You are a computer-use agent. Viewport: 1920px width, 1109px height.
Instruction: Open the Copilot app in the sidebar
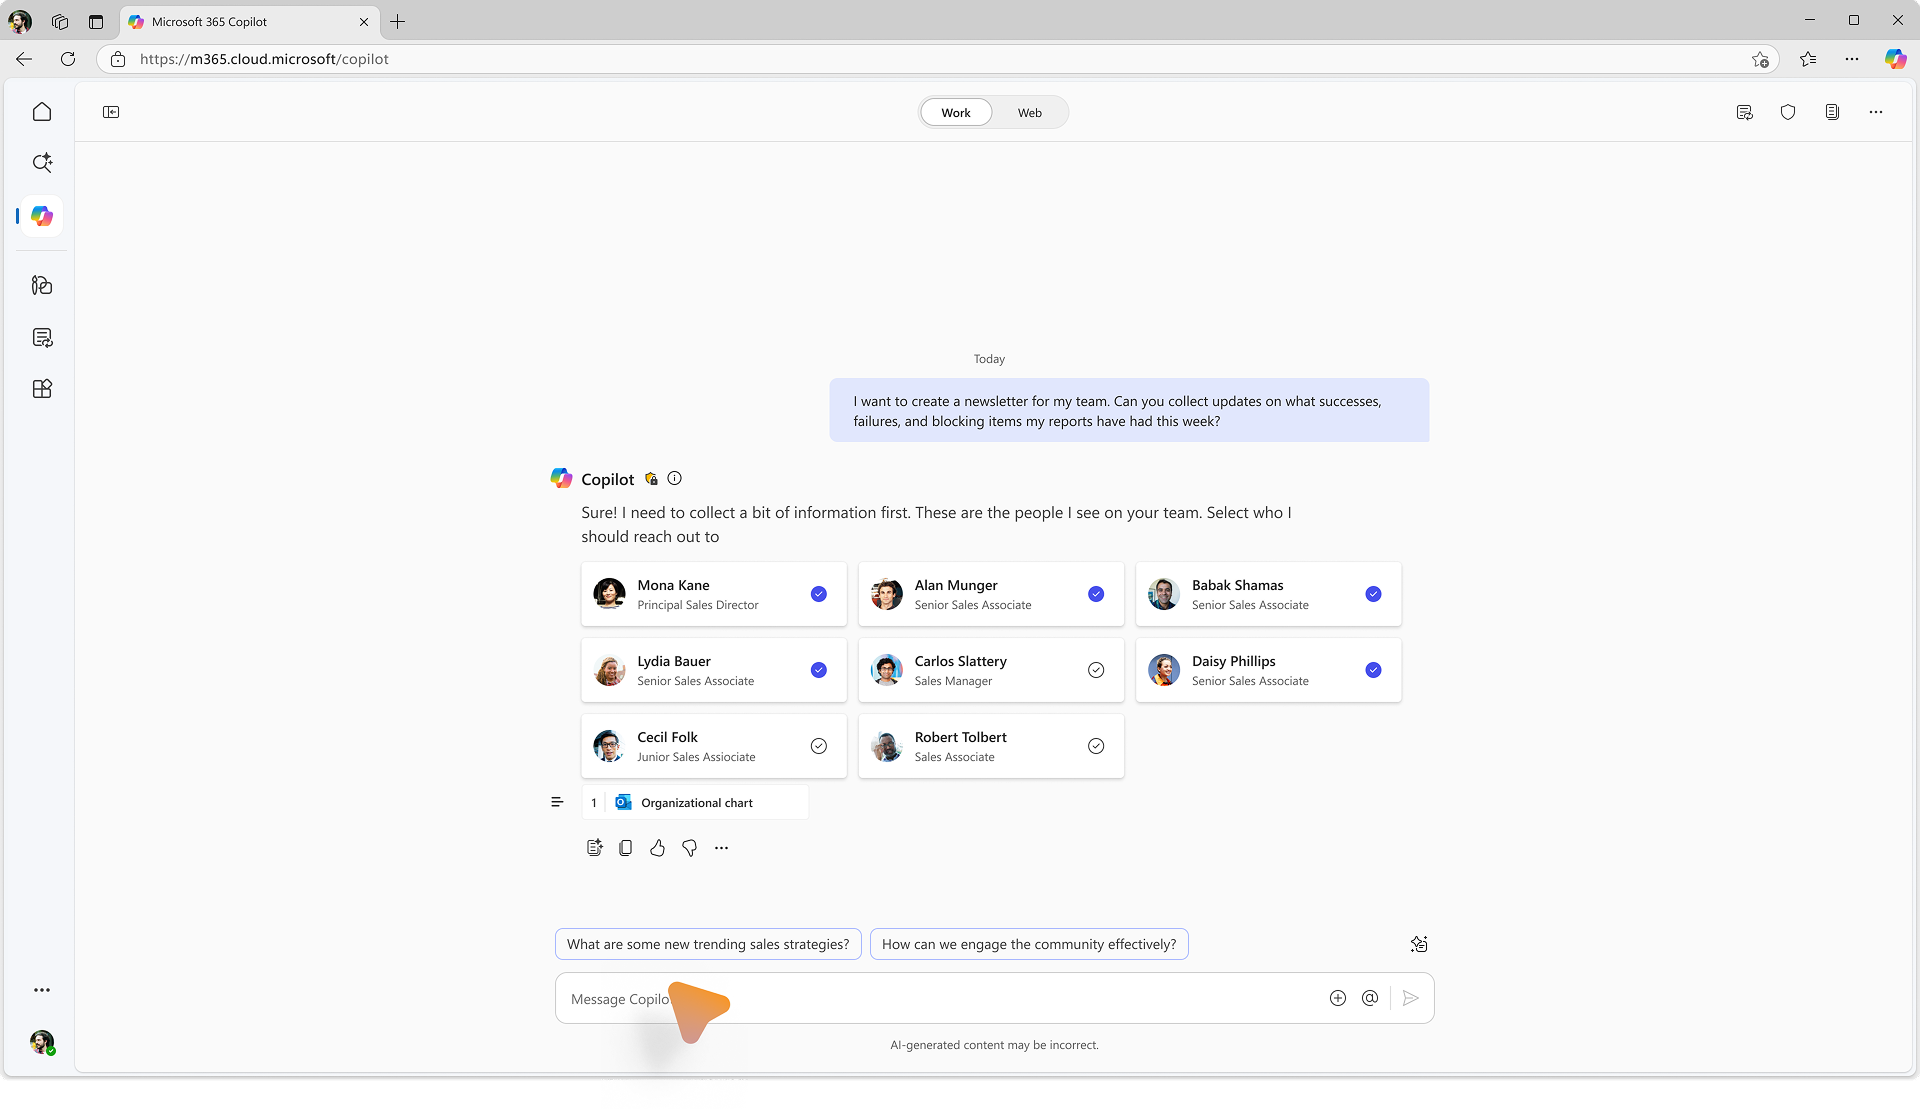40,216
